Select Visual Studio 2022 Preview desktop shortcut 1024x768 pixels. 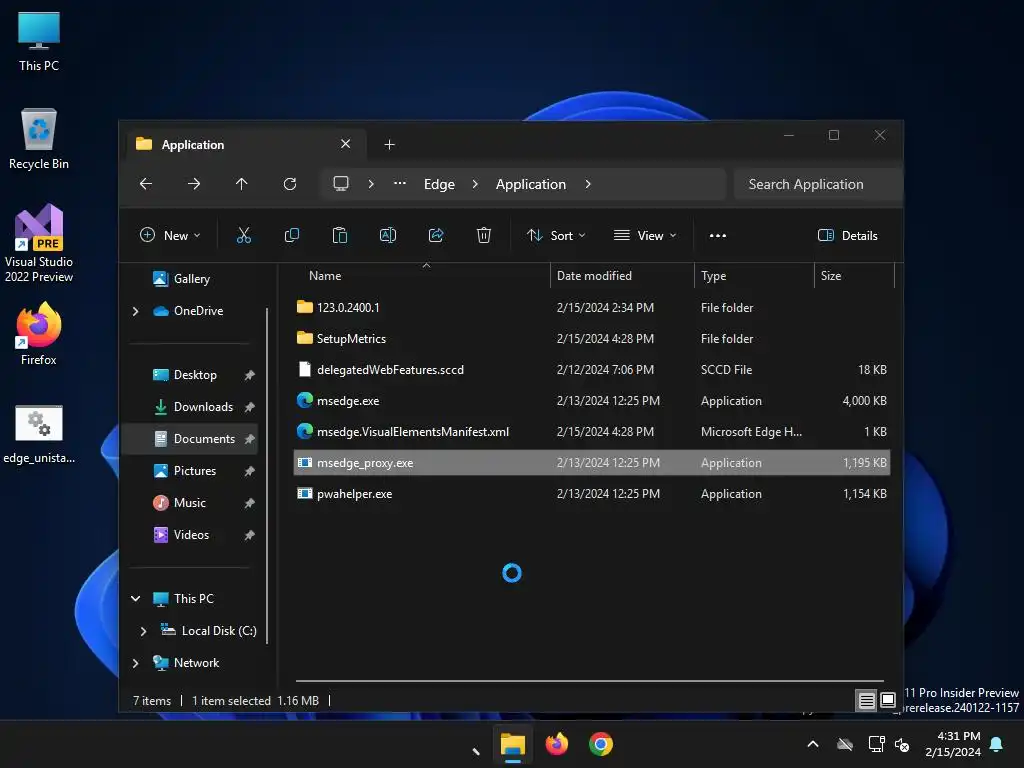pos(39,244)
